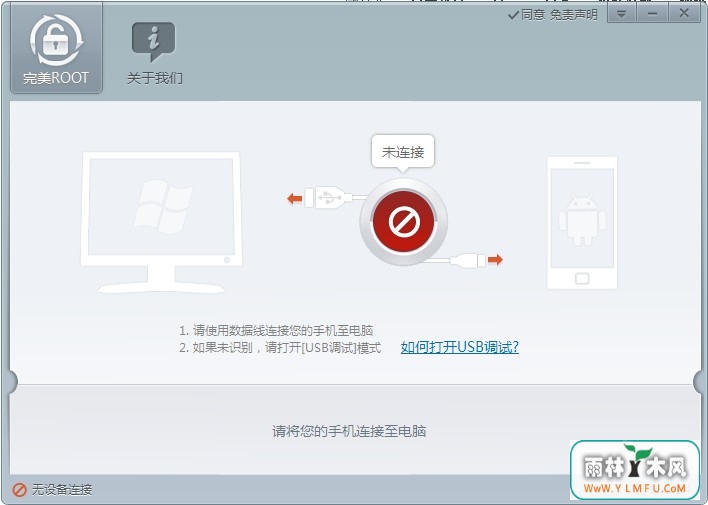Viewport: 708px width, 505px height.
Task: Click the computer monitor illustration
Action: 161,223
